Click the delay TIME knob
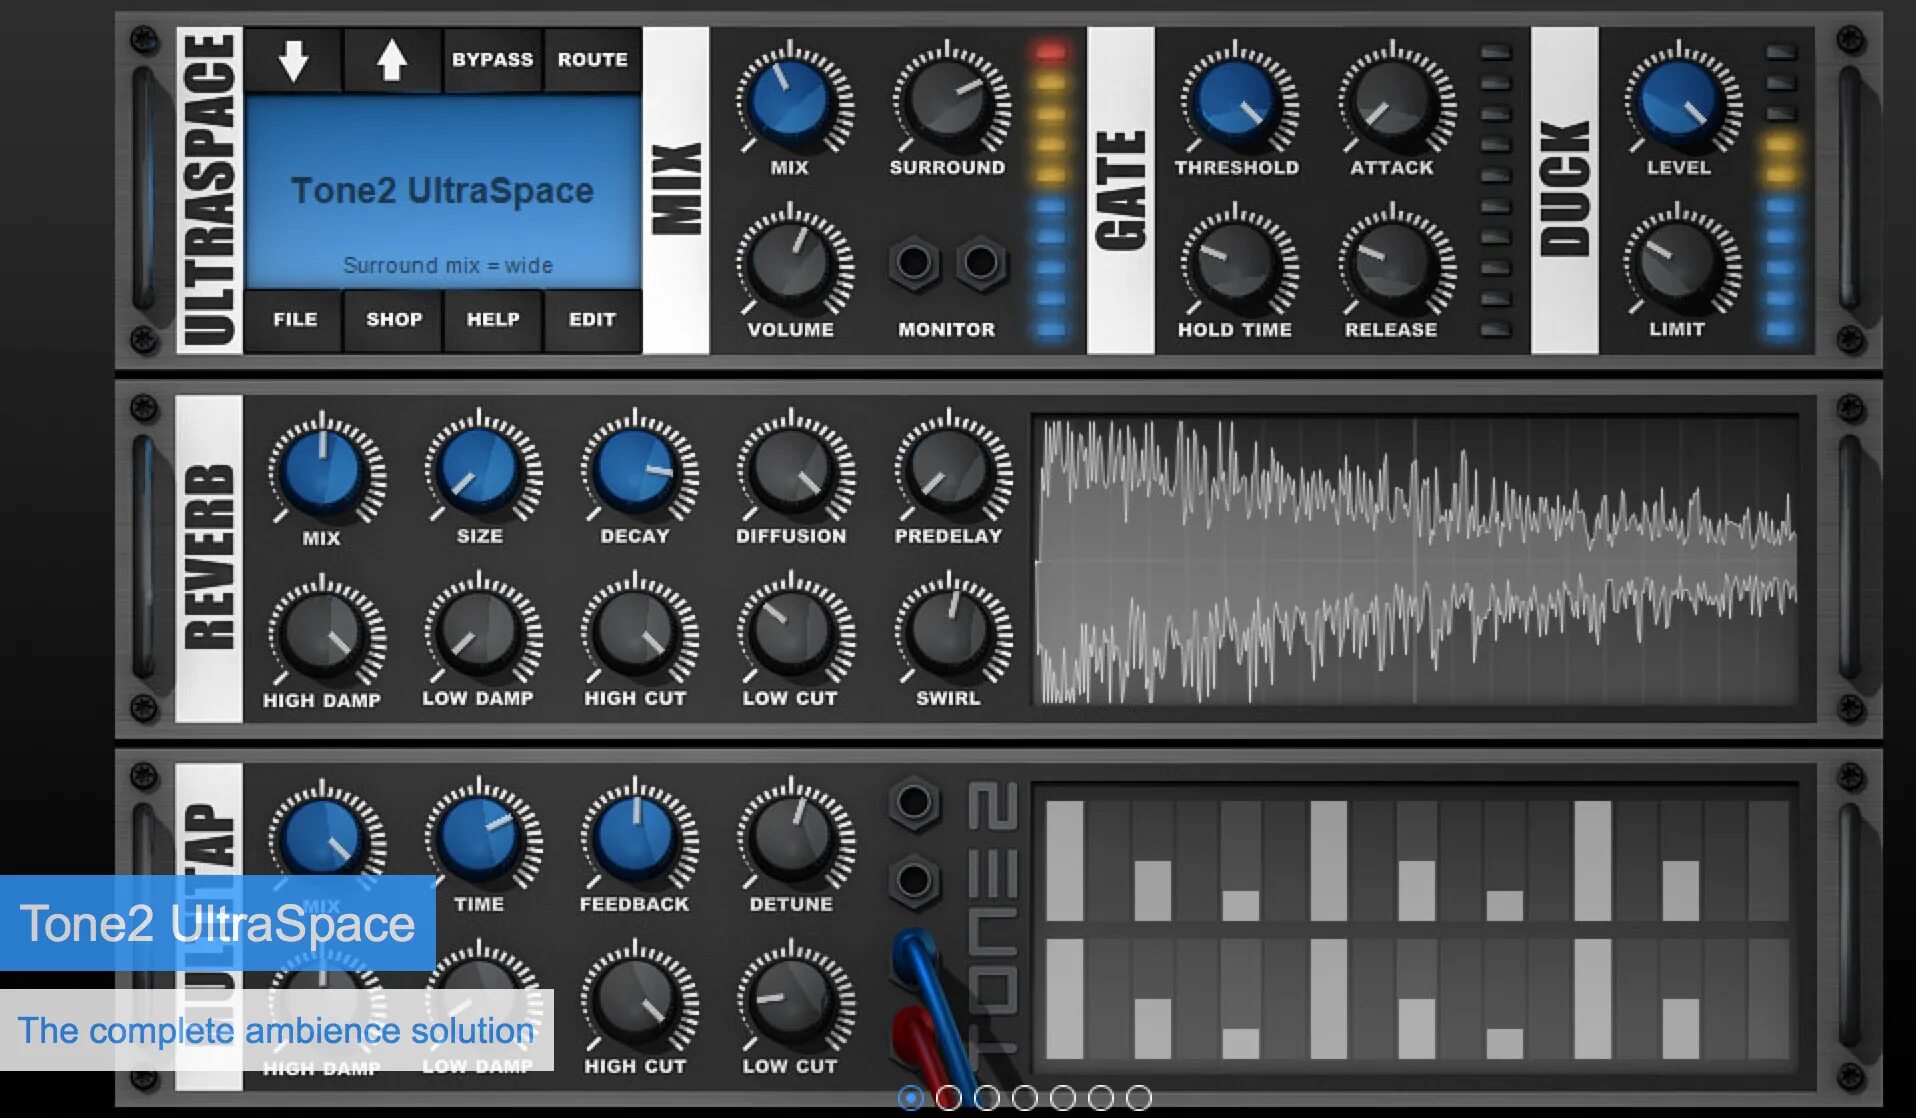 480,836
